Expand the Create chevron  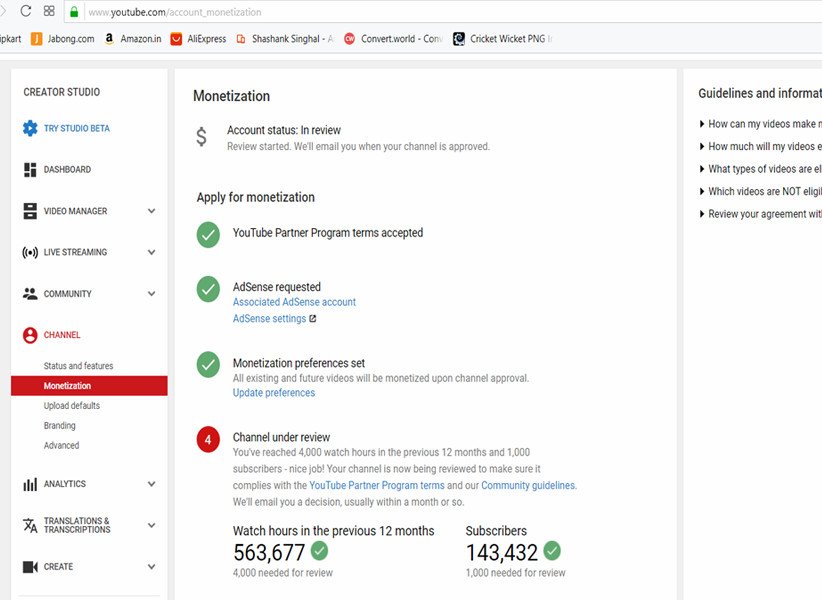(x=152, y=566)
